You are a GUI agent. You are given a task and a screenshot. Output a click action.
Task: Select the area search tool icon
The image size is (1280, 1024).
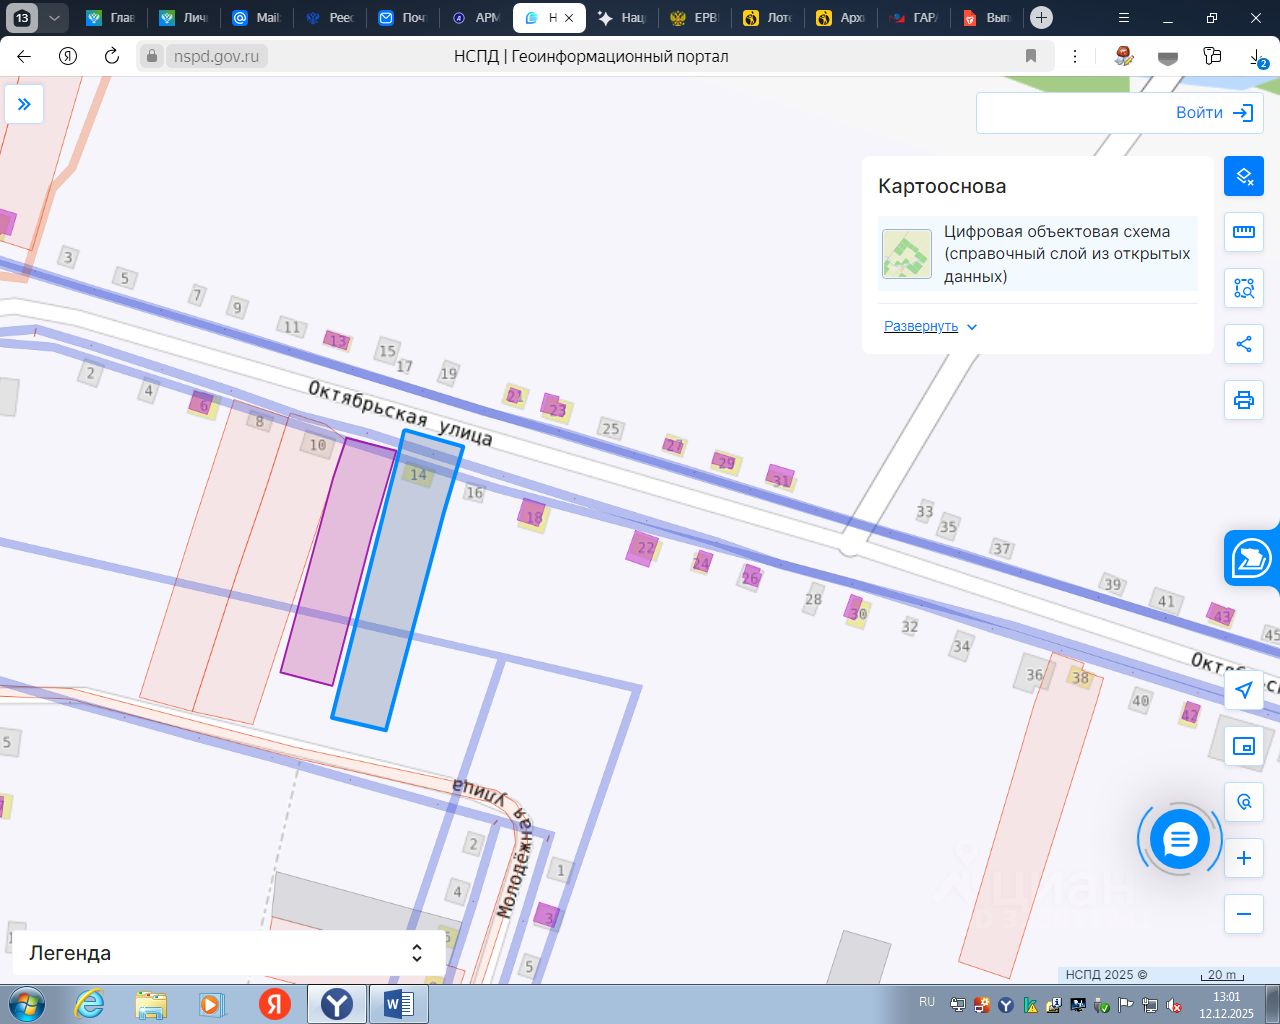(x=1244, y=288)
